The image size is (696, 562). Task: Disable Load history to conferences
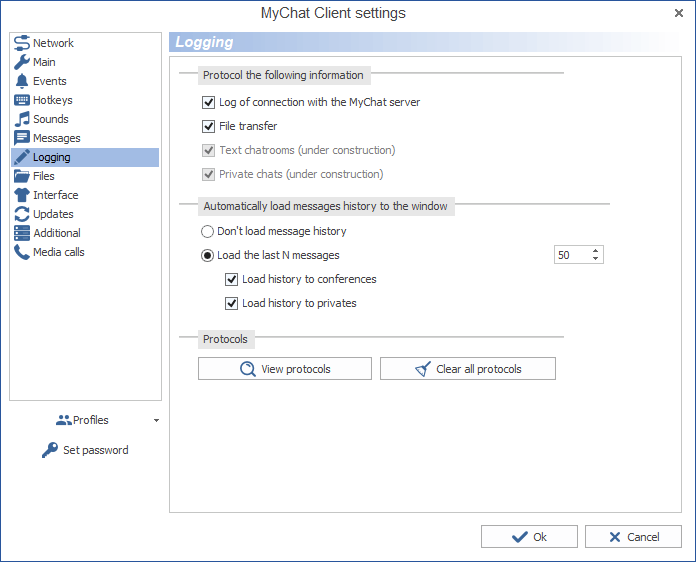[232, 279]
